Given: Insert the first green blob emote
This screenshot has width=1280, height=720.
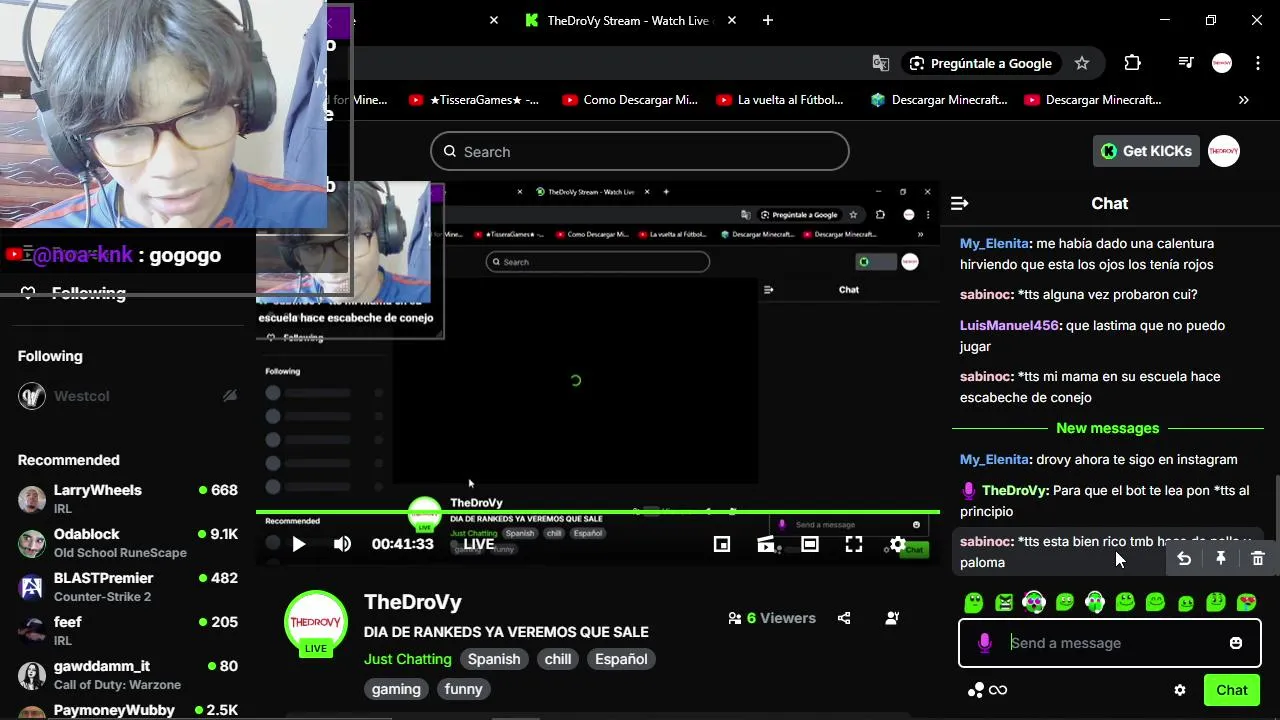Looking at the screenshot, I should click(974, 602).
